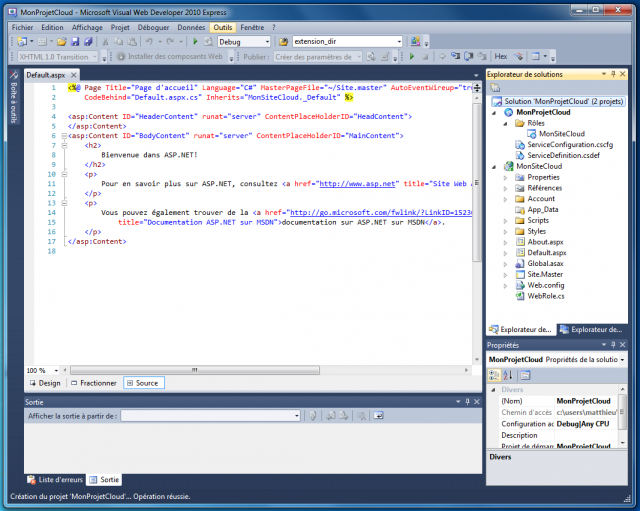
Task: Open the Affichage menu
Action: 87,27
